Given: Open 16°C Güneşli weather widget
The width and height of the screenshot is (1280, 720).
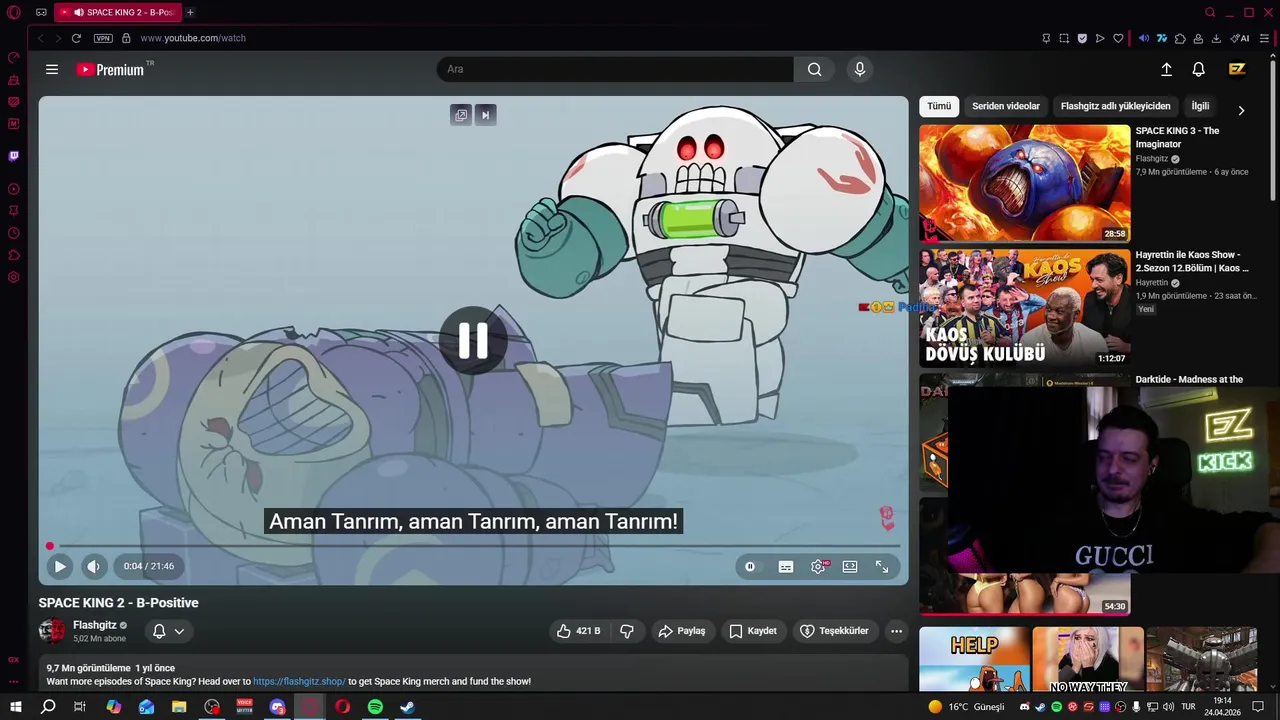Looking at the screenshot, I should pos(966,707).
